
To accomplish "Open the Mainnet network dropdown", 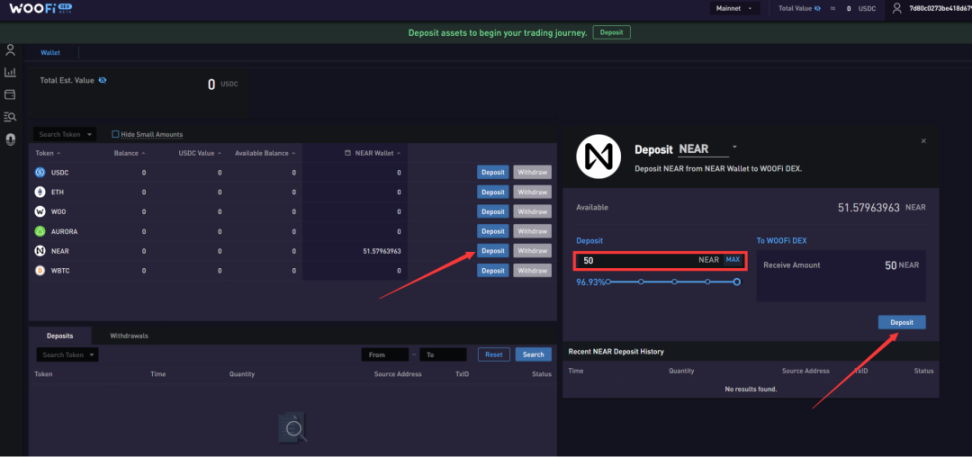I will 735,9.
